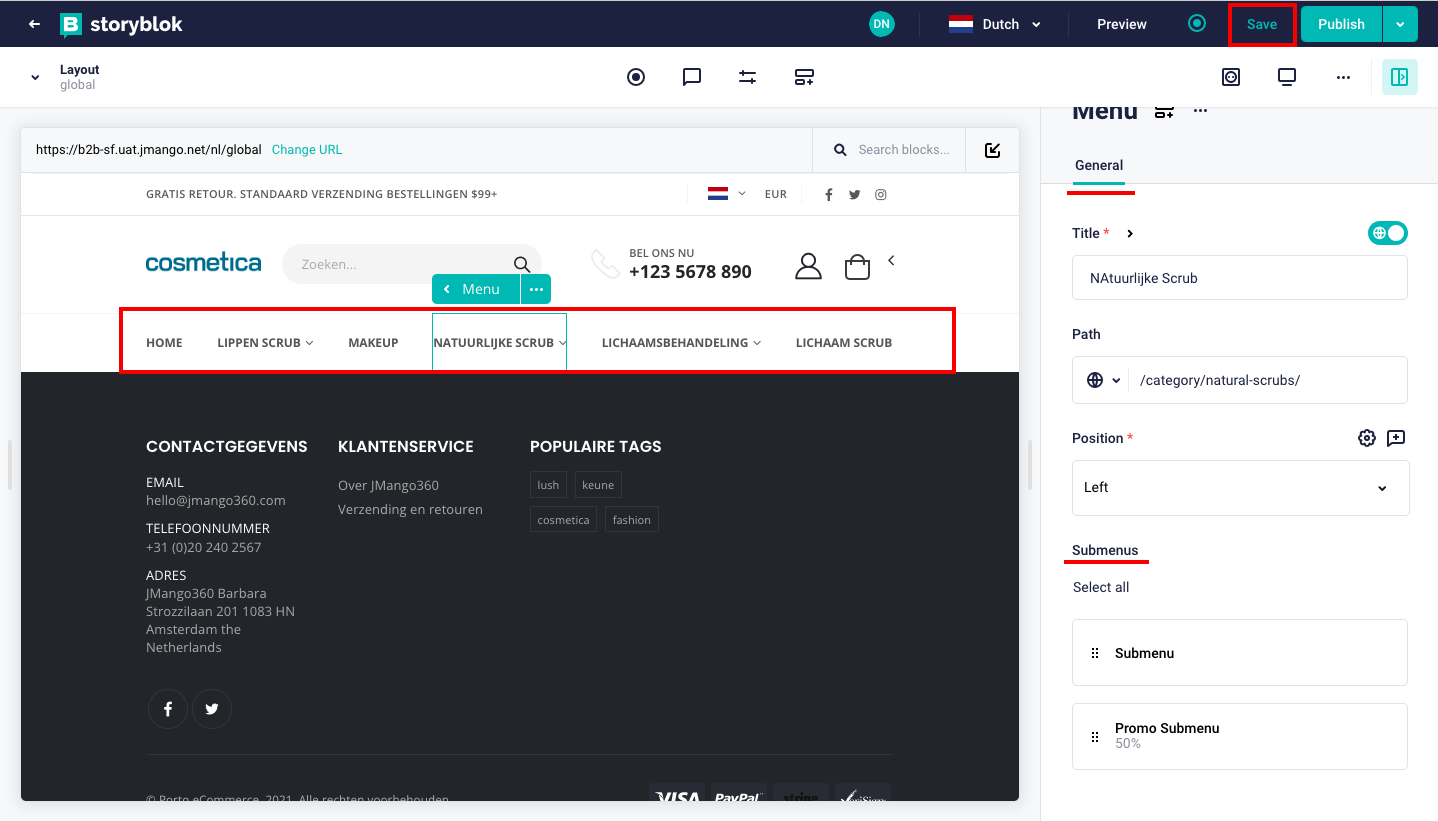Click Select all under Submenus
1438x821 pixels.
click(x=1100, y=587)
